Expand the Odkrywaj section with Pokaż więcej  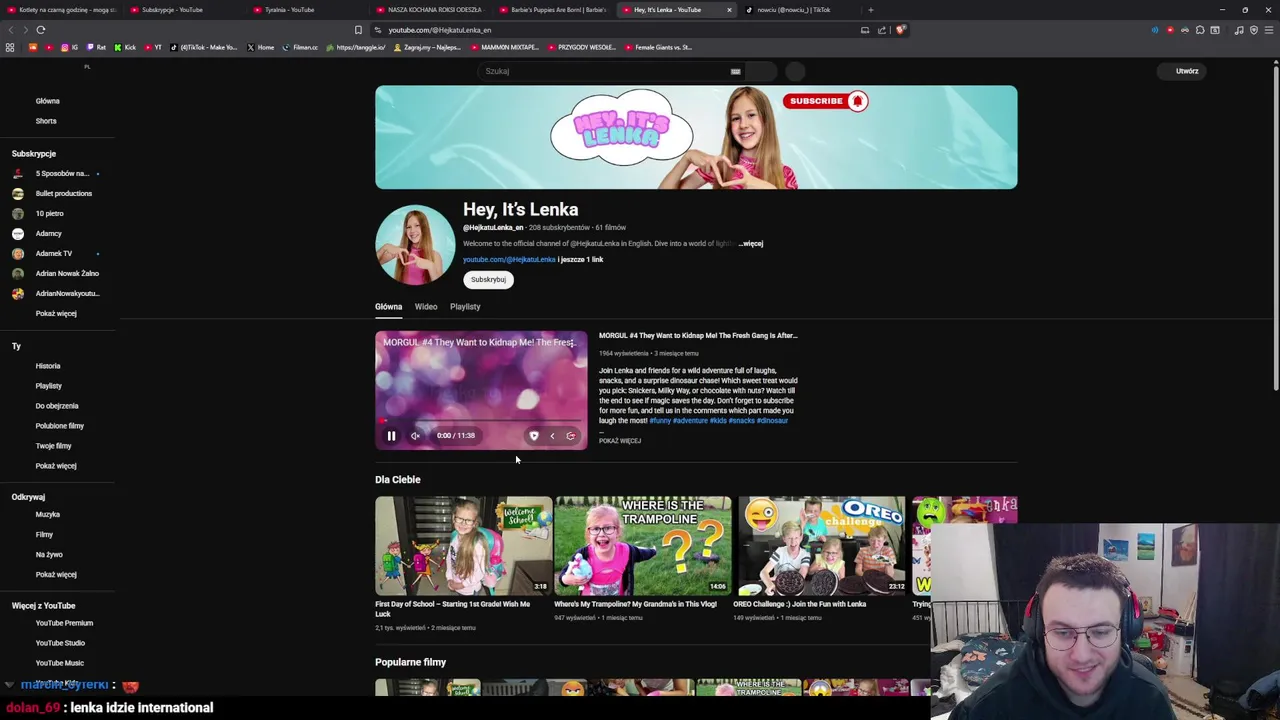[x=56, y=575]
